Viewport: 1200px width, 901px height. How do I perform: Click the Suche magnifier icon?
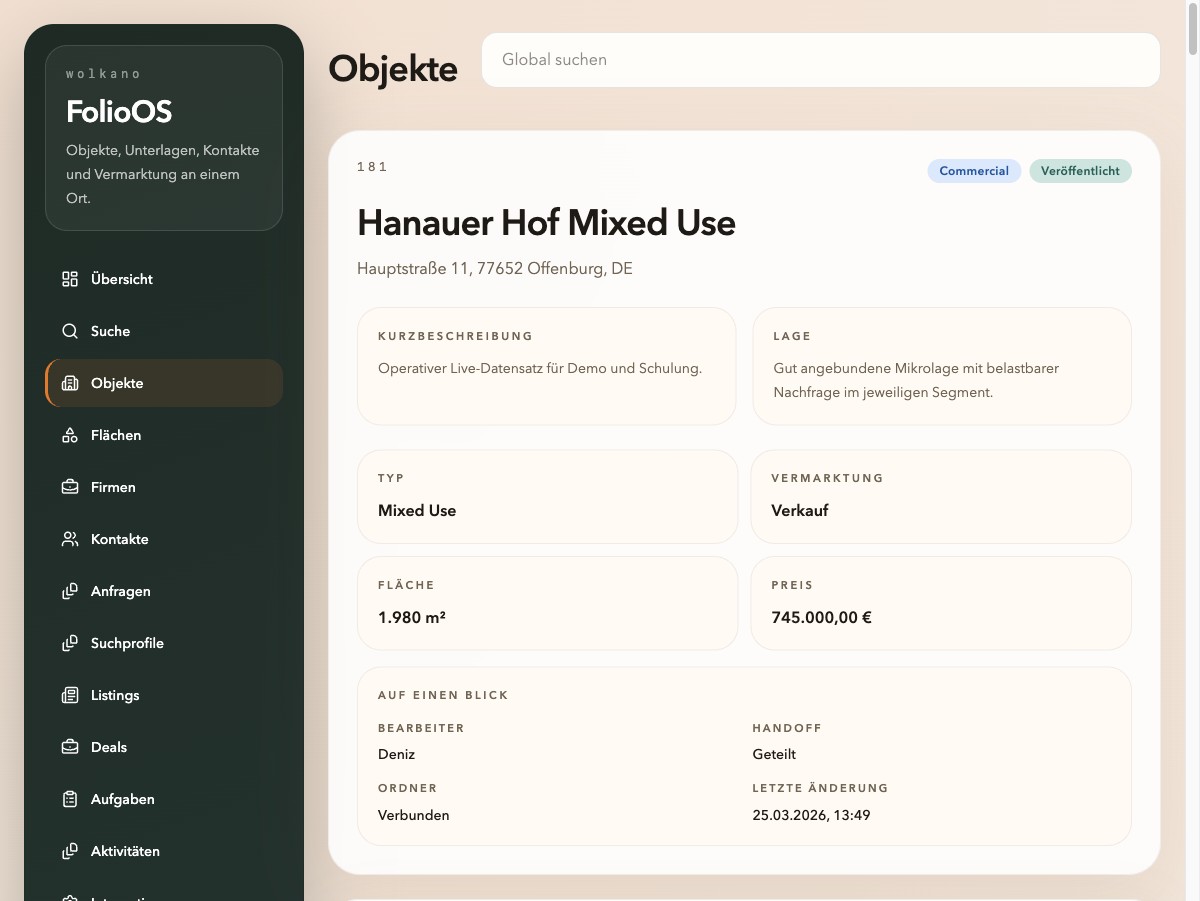68,331
